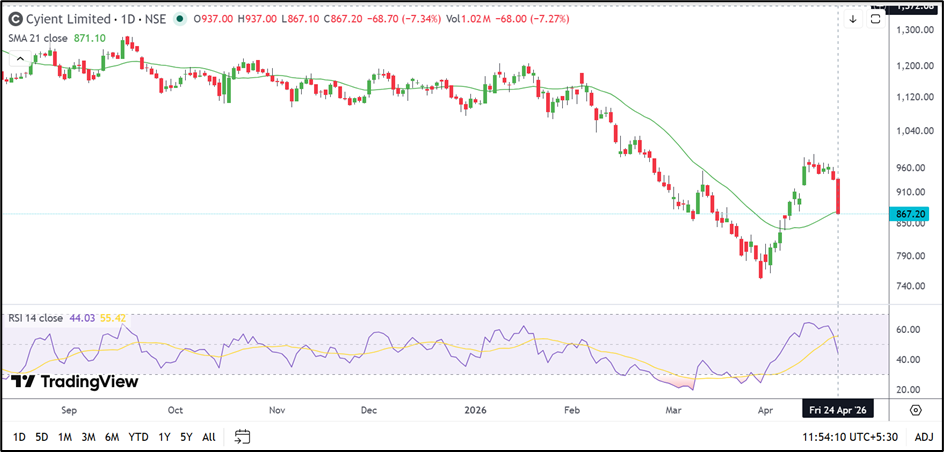This screenshot has height=452, width=944.
Task: Show the 1Y range
Action: (x=165, y=437)
